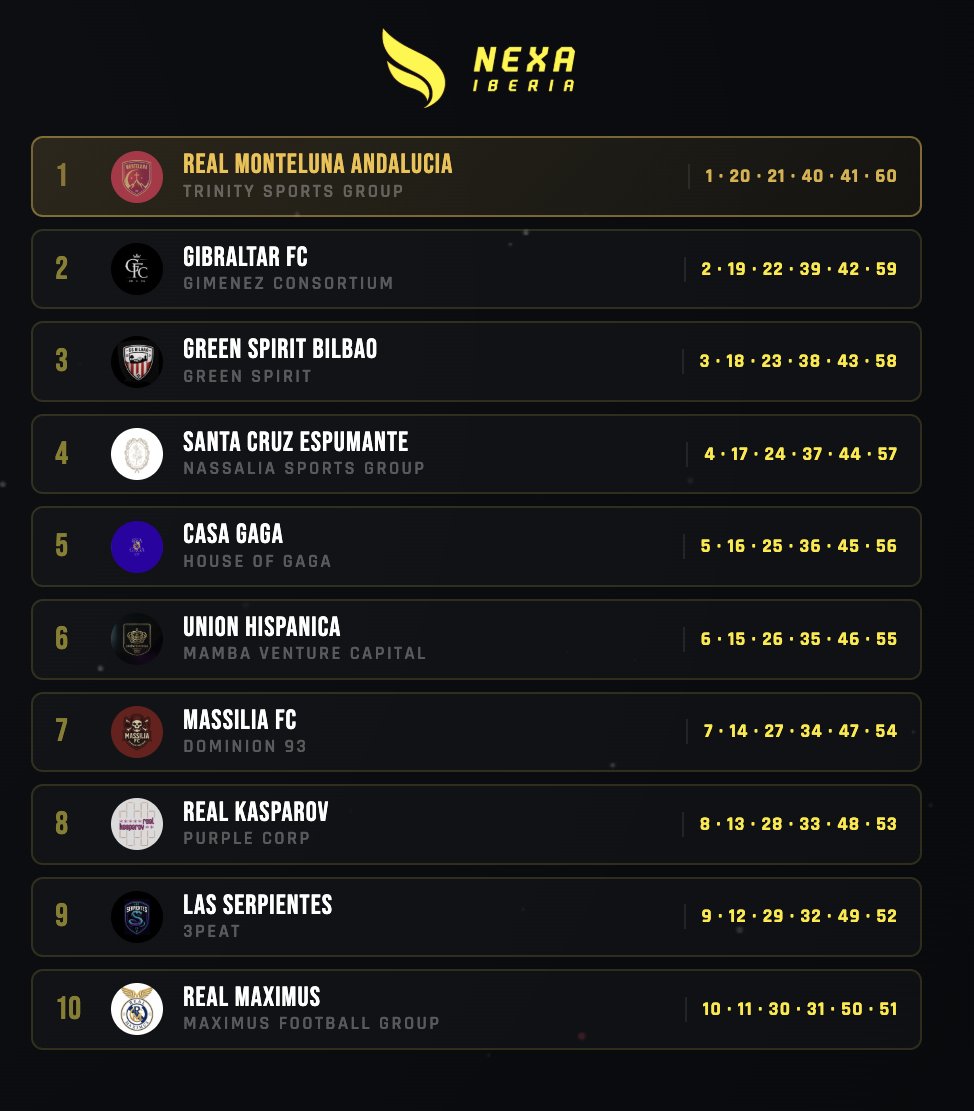Click Mamba Venture Capital owner text
The height and width of the screenshot is (1111, 974).
coord(305,653)
